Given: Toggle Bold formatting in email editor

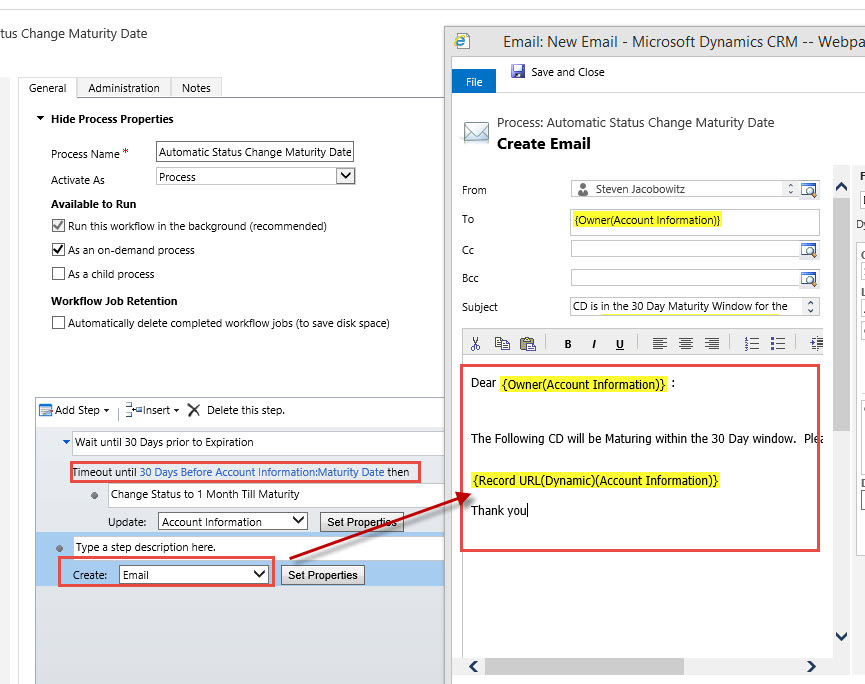Looking at the screenshot, I should point(568,344).
